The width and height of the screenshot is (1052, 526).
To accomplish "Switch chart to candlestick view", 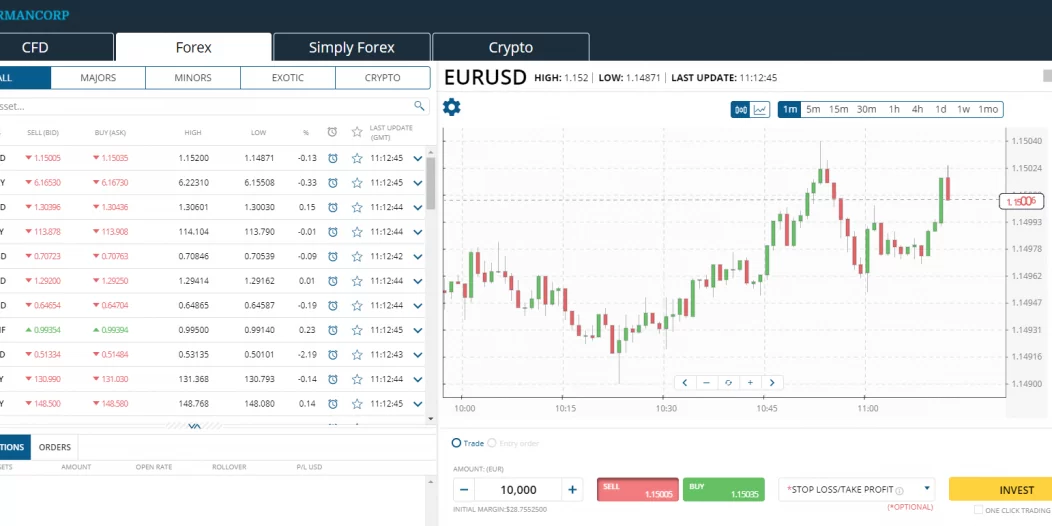I will click(x=741, y=109).
